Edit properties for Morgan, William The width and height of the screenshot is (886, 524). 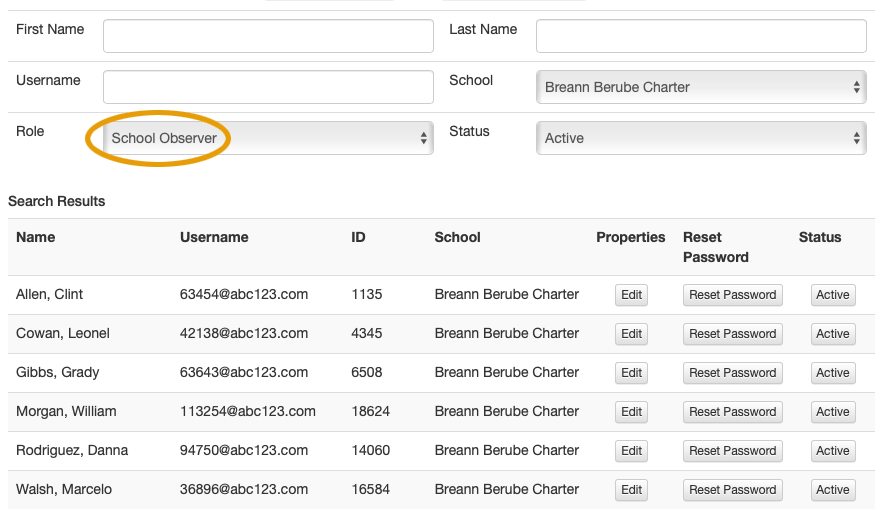[631, 412]
